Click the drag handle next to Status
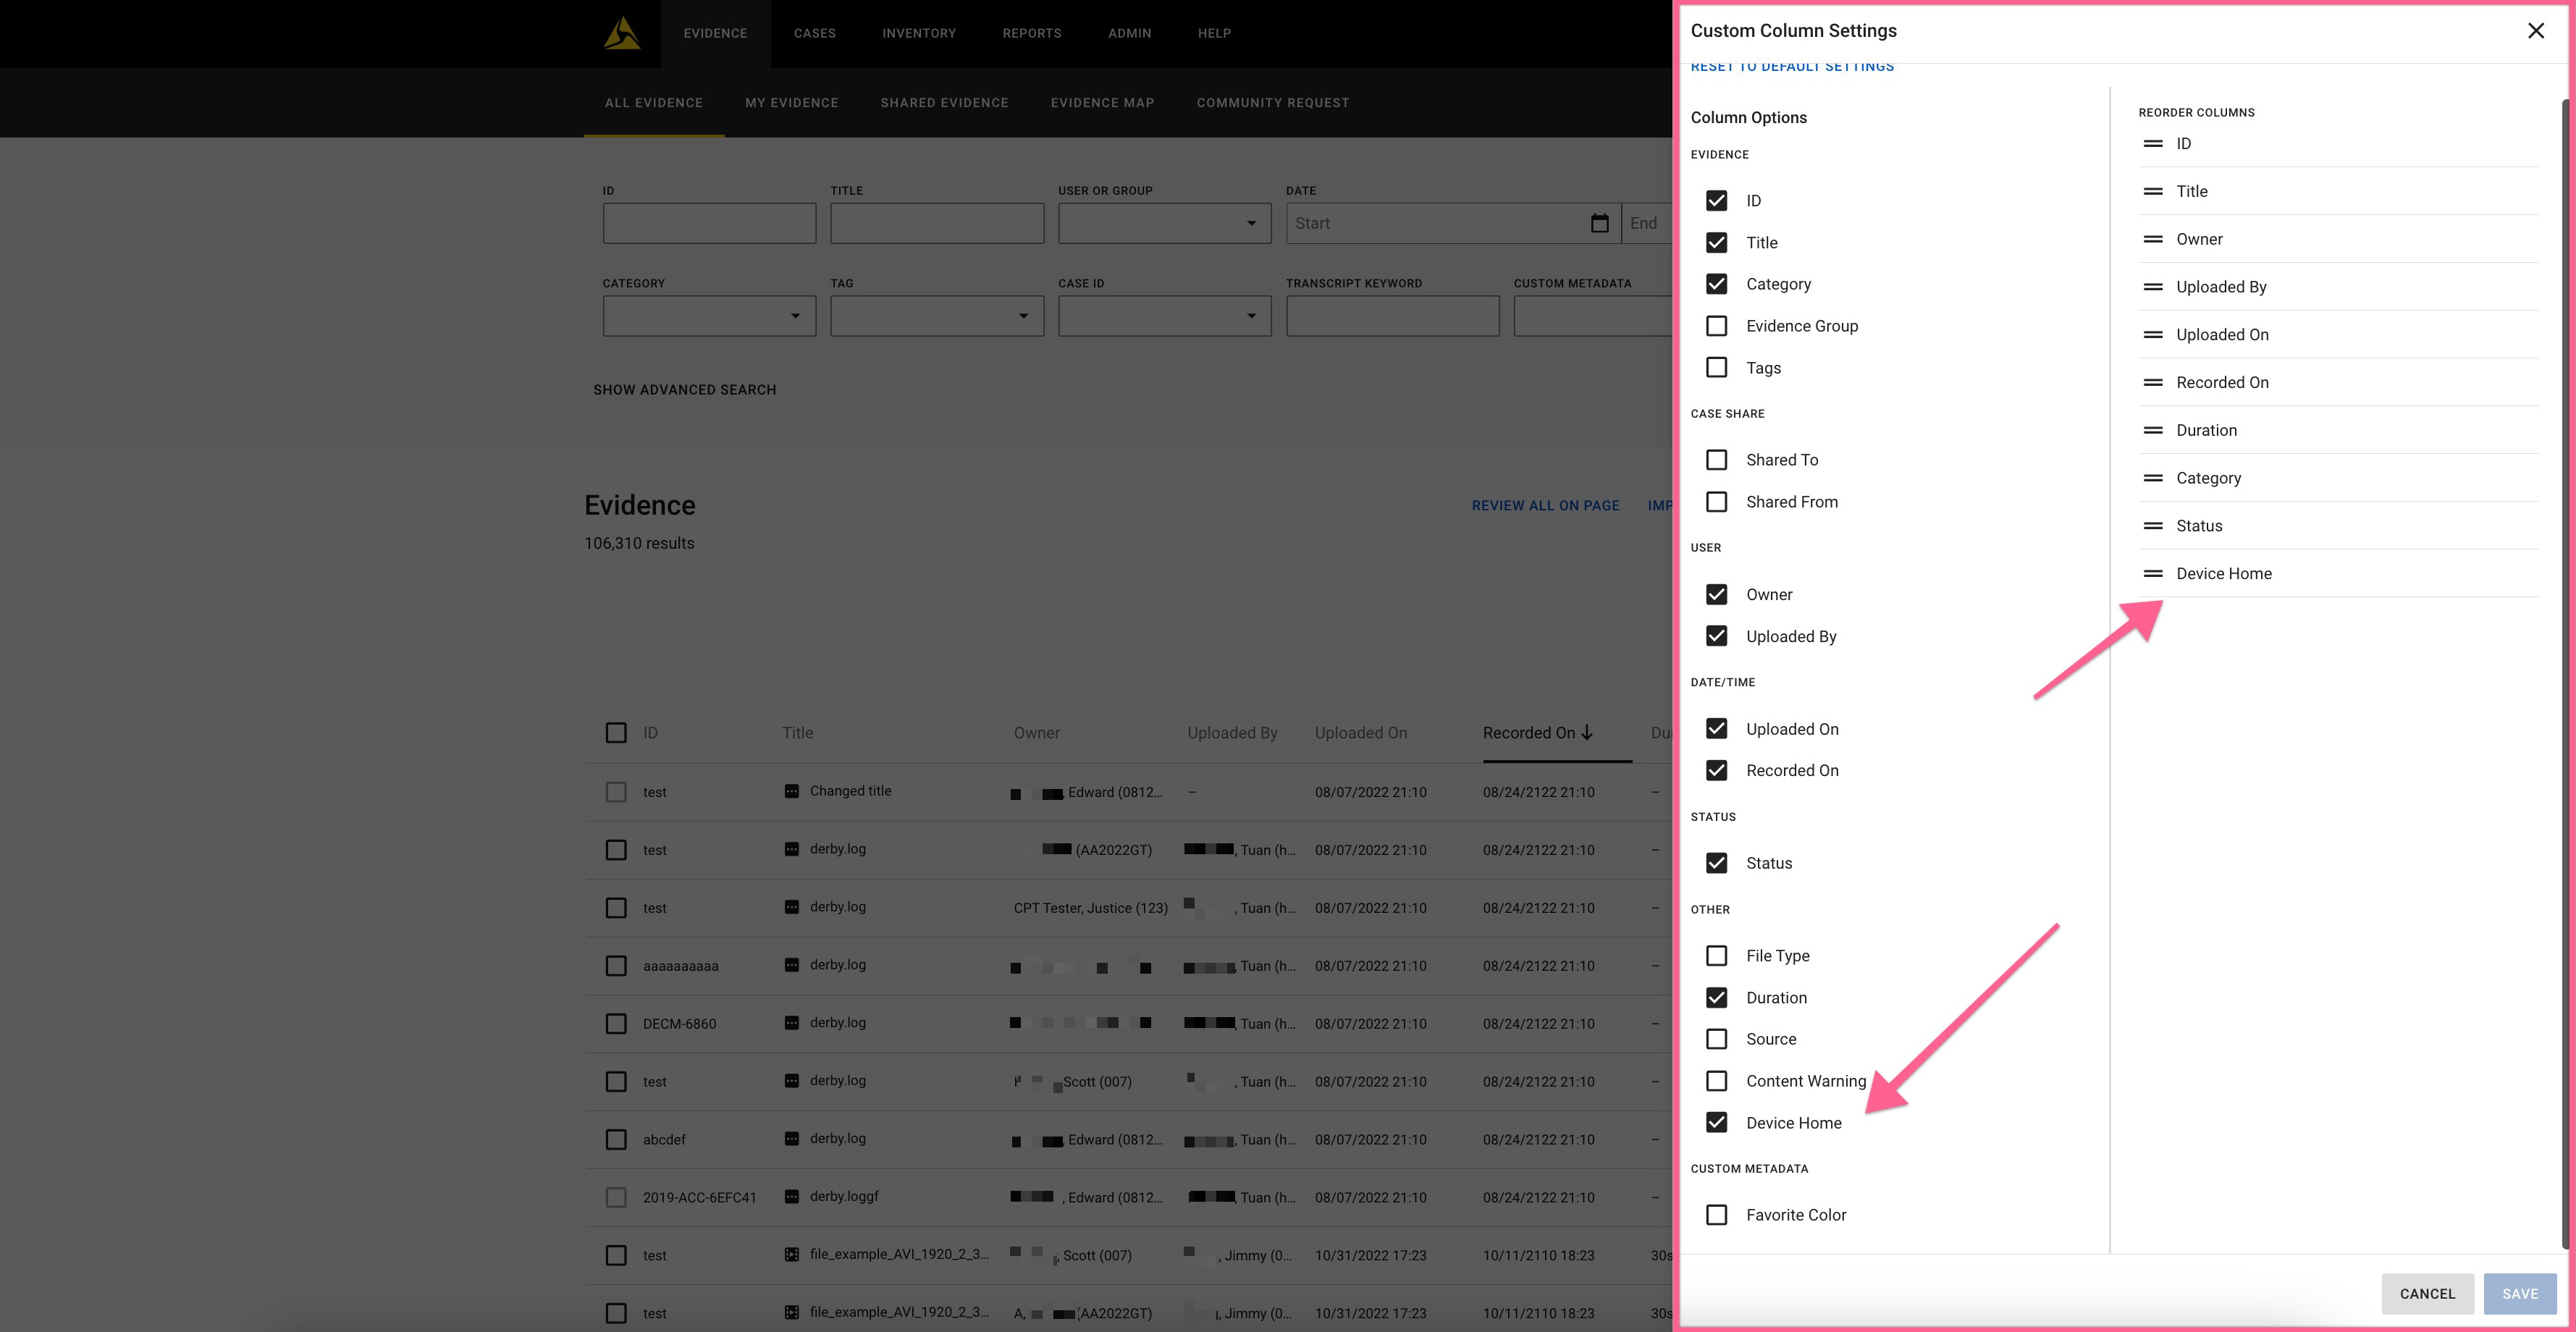 (2153, 526)
